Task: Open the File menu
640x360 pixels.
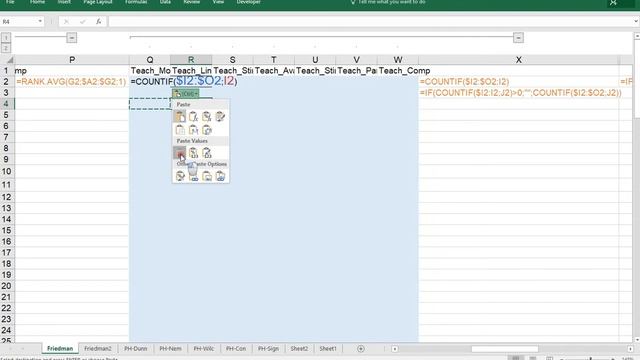Action: pyautogui.click(x=10, y=2)
